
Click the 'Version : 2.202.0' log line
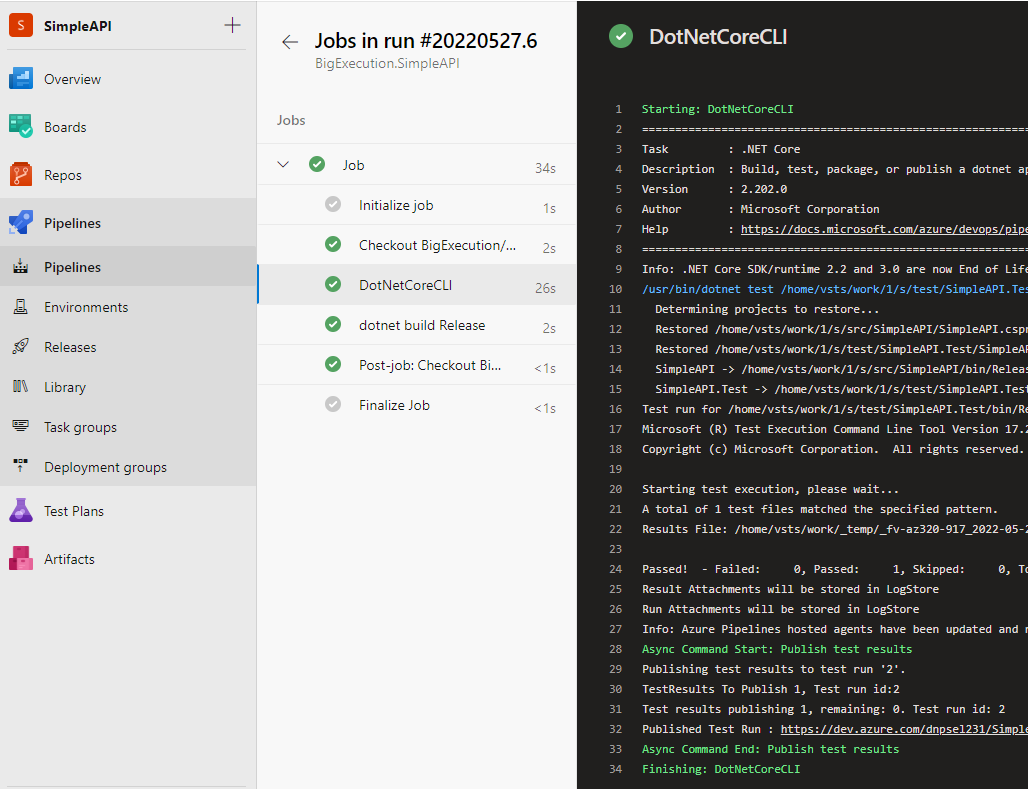[715, 189]
